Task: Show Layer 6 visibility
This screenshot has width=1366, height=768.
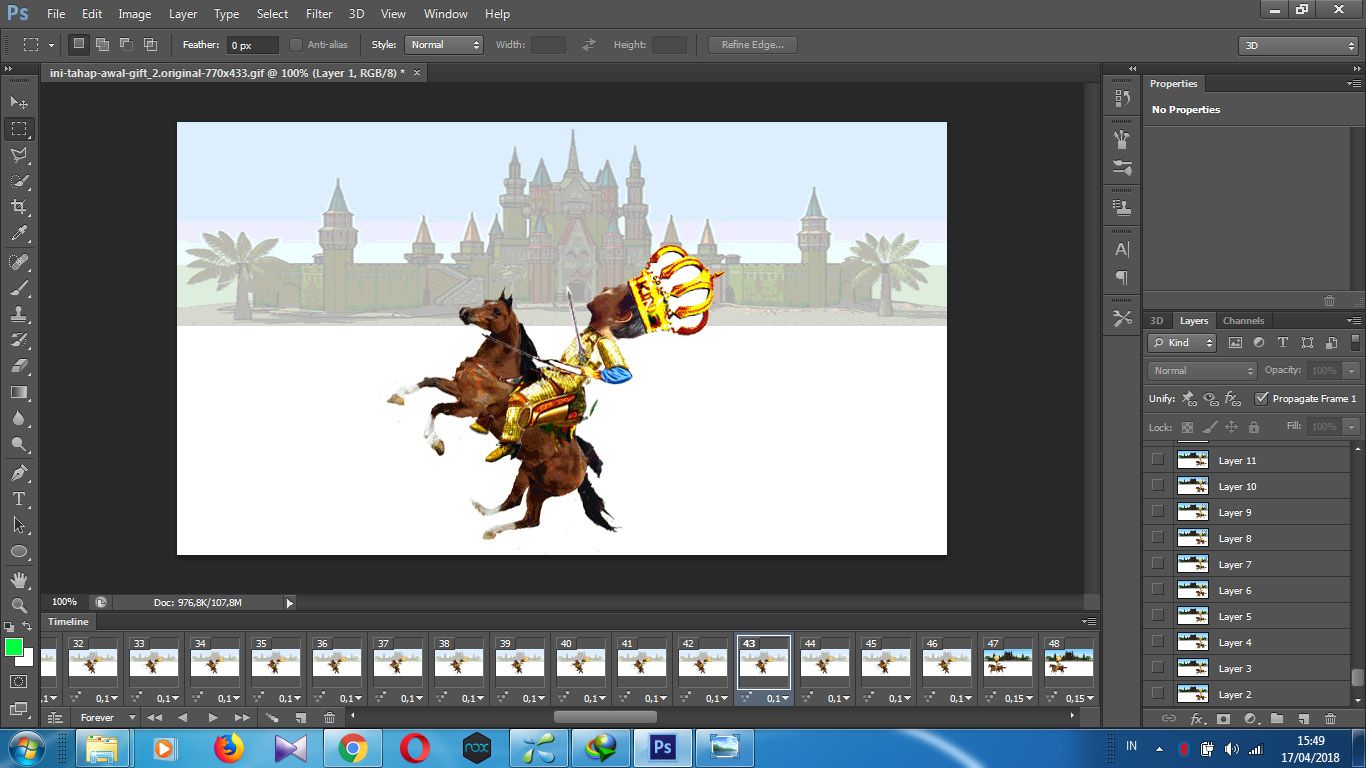Action: [x=1158, y=590]
